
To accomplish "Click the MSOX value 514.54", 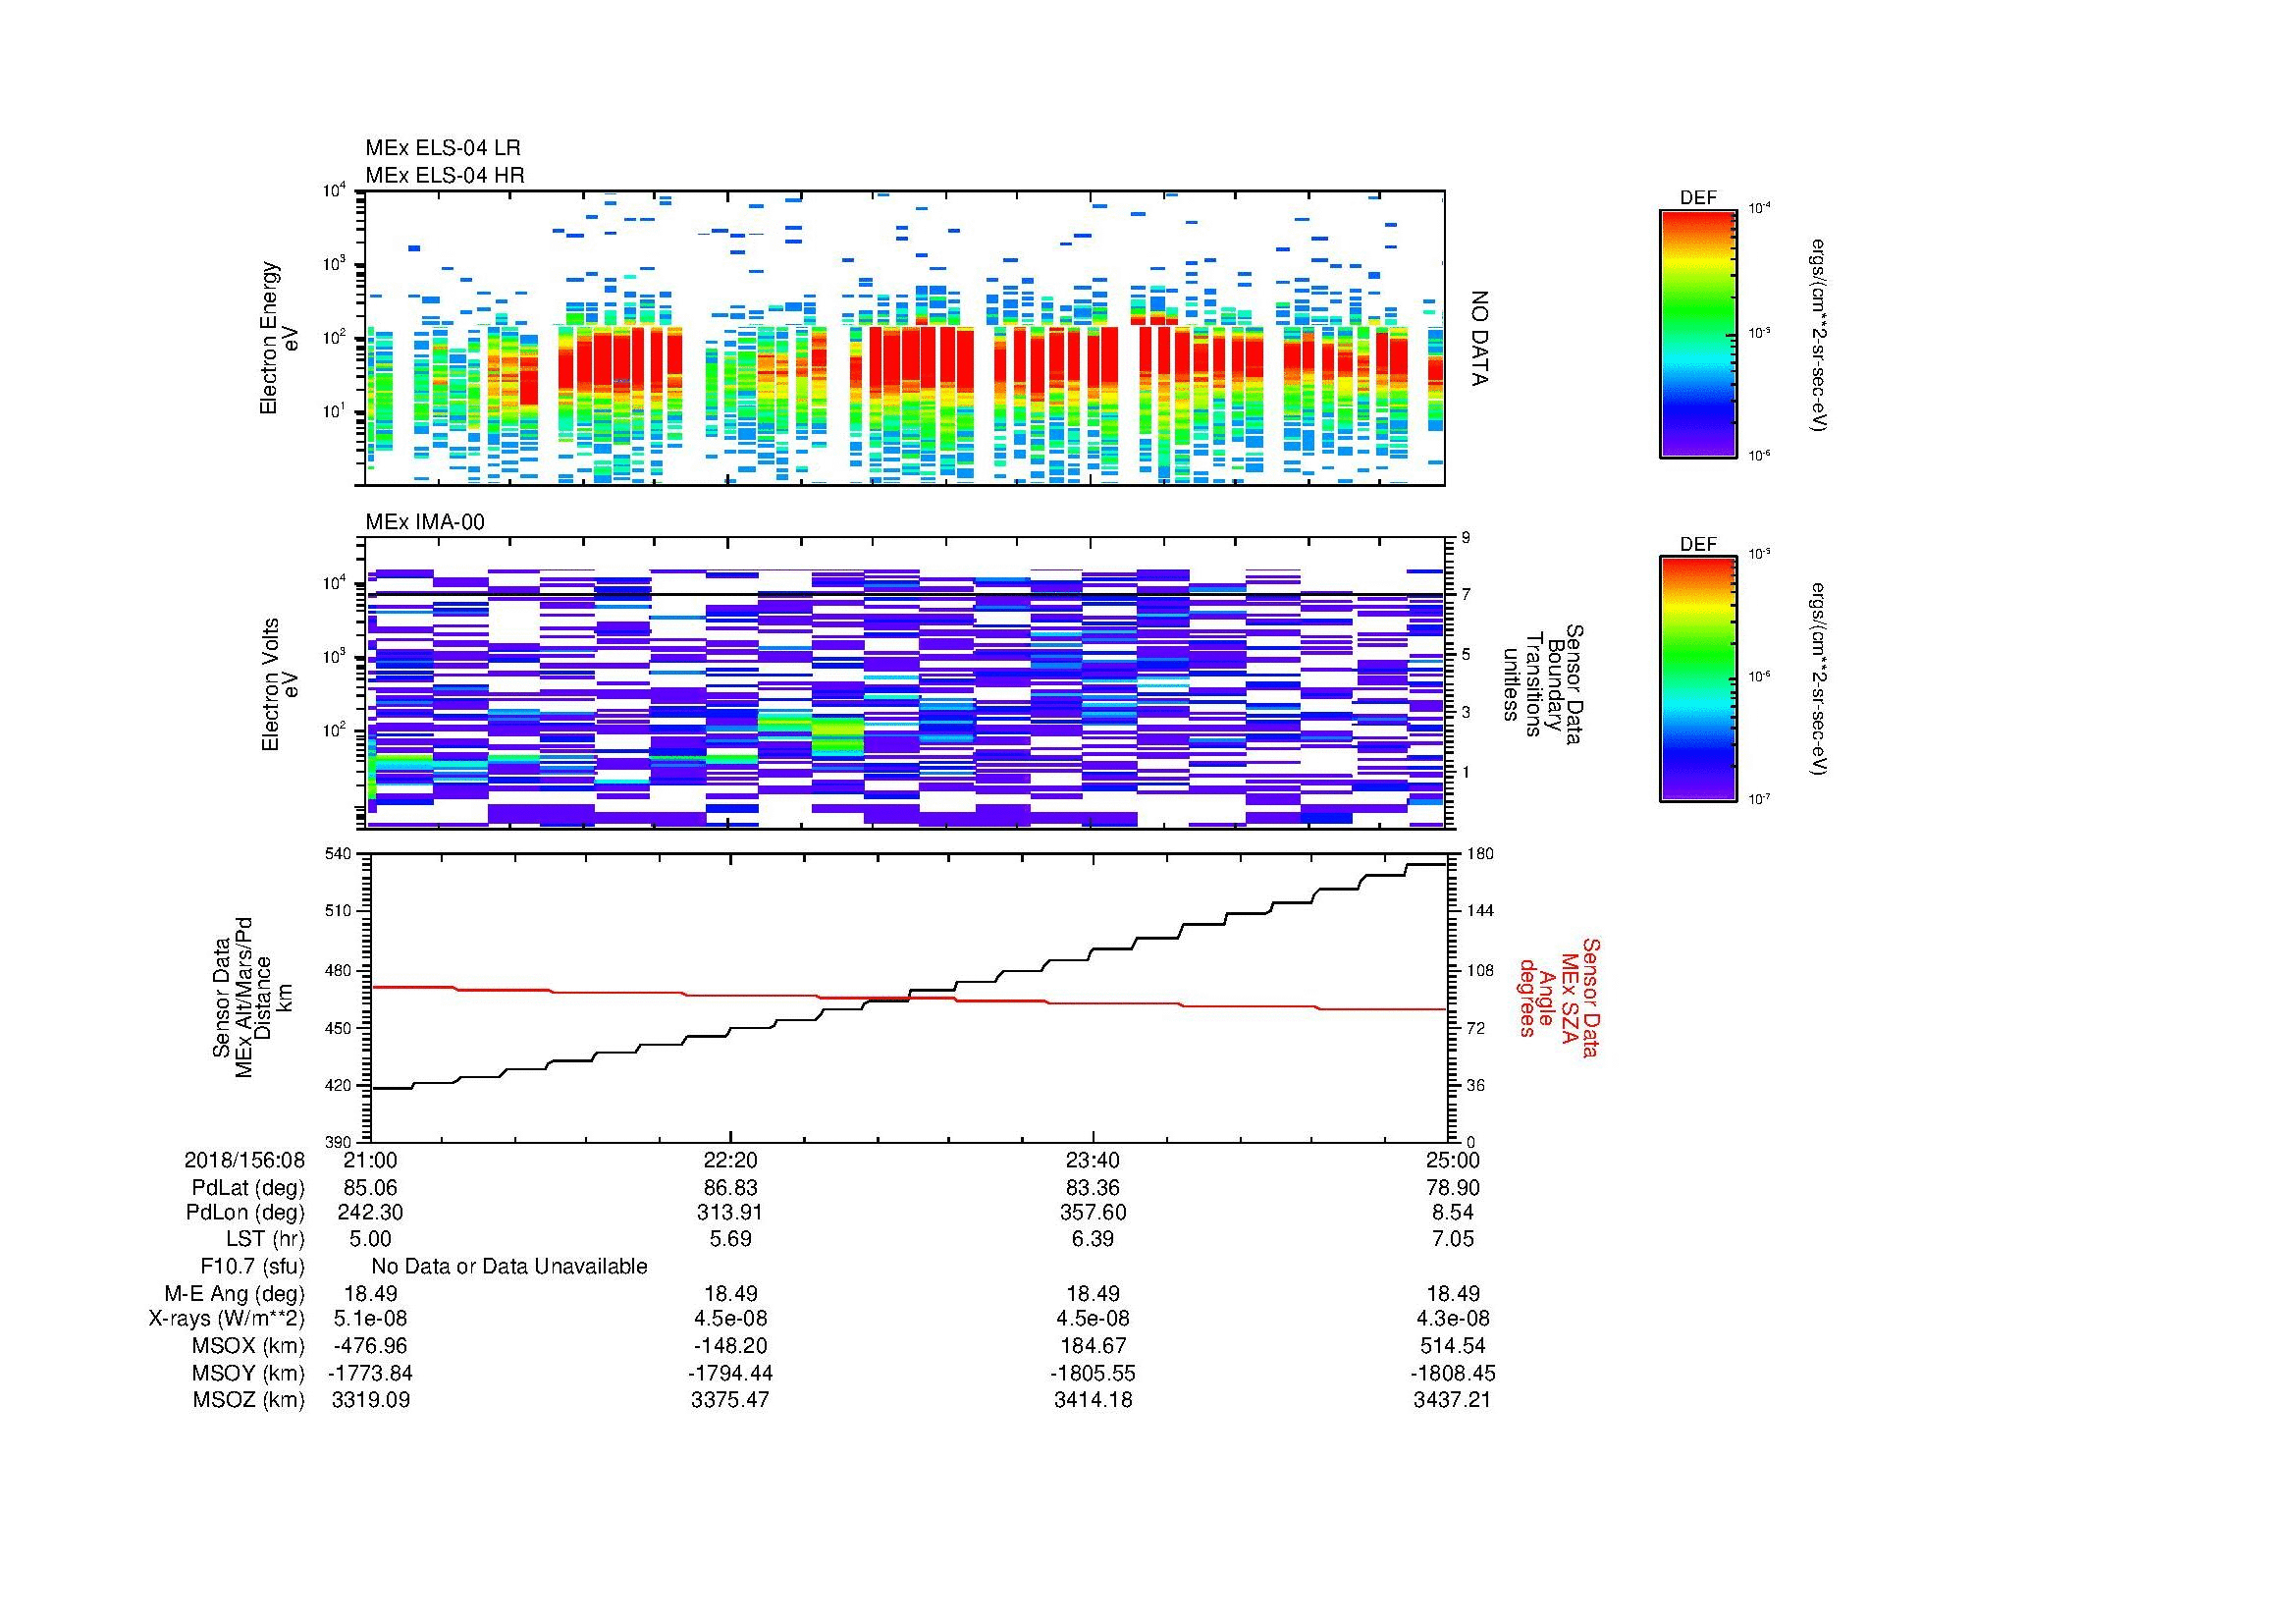I will tap(1453, 1346).
